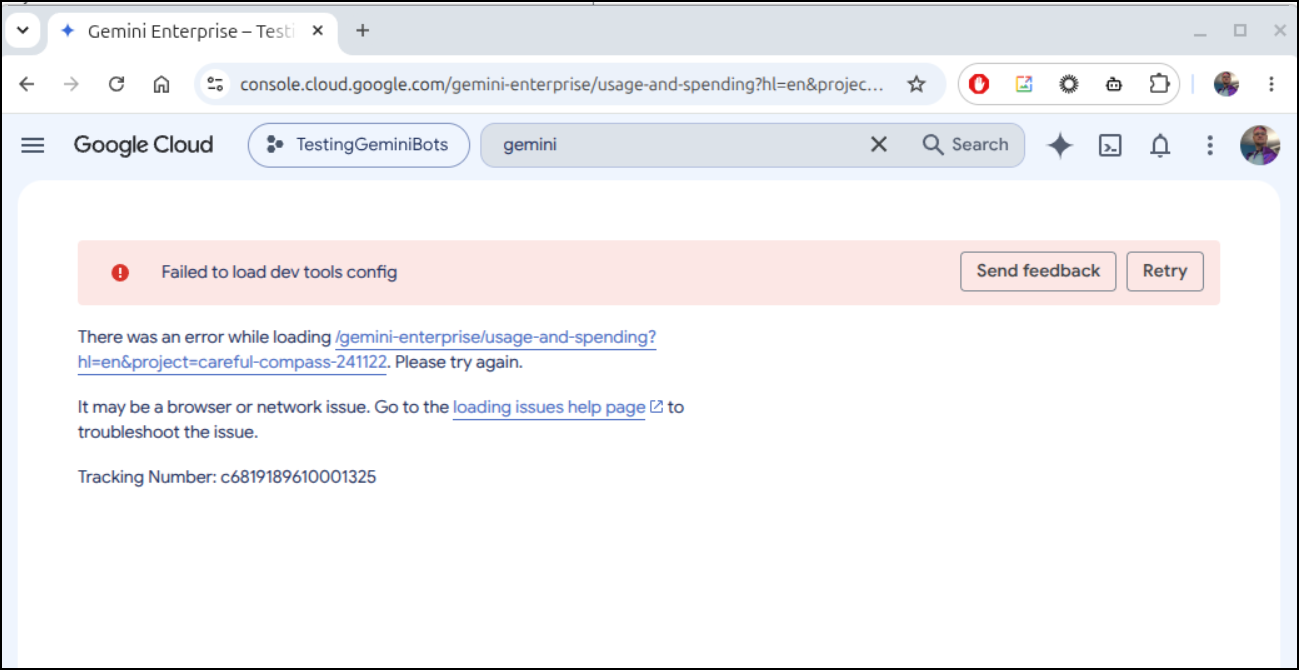
Task: Focus the gemini search input field
Action: click(x=680, y=145)
